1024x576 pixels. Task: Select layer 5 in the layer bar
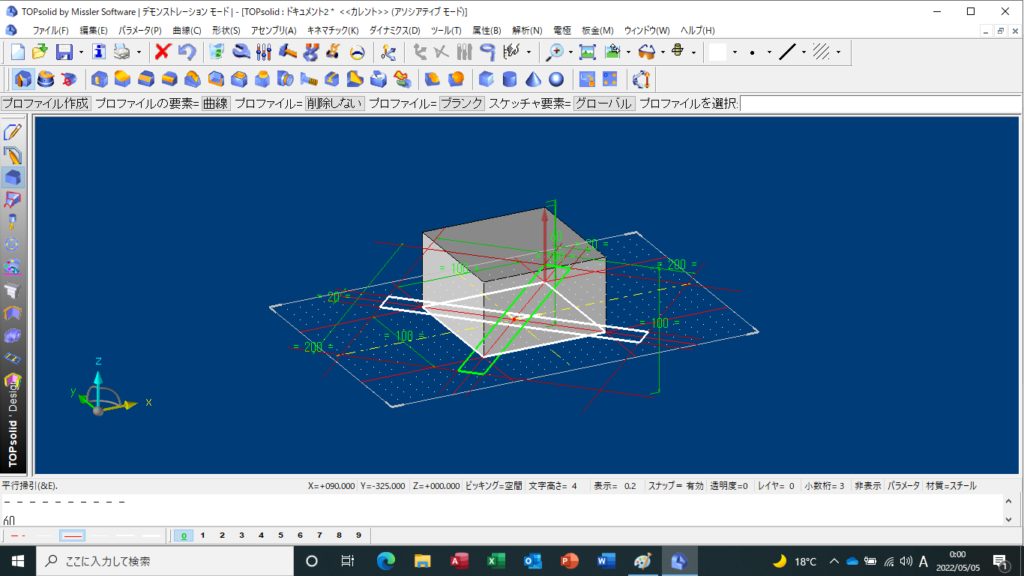click(x=281, y=536)
